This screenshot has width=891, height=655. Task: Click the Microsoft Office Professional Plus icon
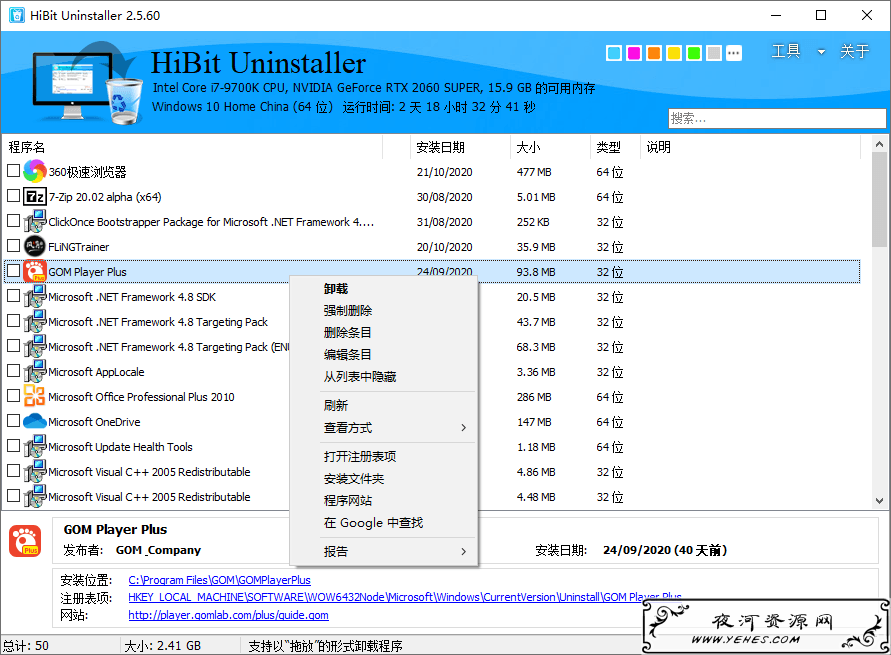35,396
